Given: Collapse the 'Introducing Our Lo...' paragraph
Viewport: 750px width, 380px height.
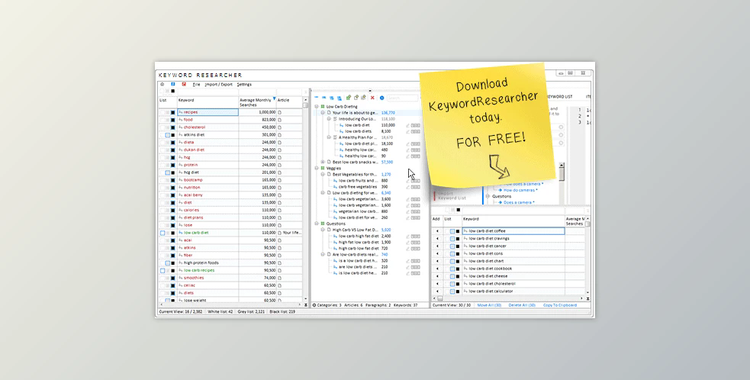Looking at the screenshot, I should pyautogui.click(x=329, y=119).
